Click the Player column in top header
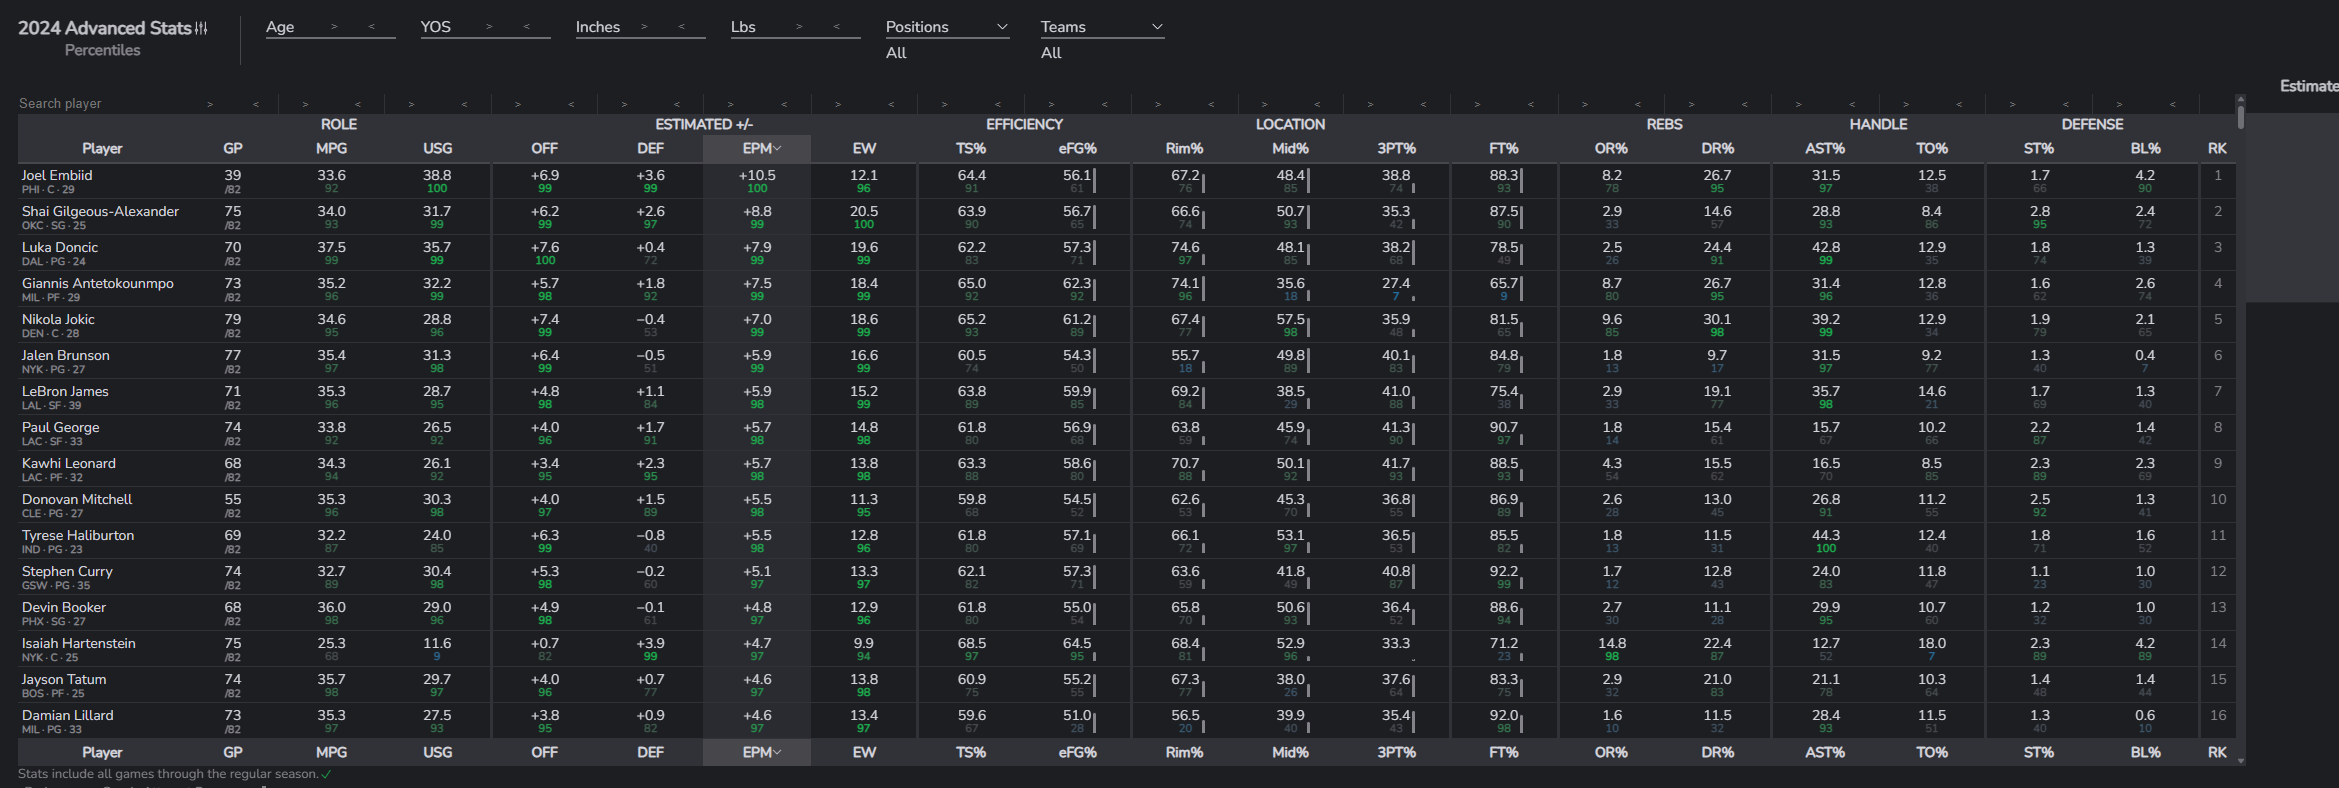Screen dimensions: 2339x788 [102, 148]
